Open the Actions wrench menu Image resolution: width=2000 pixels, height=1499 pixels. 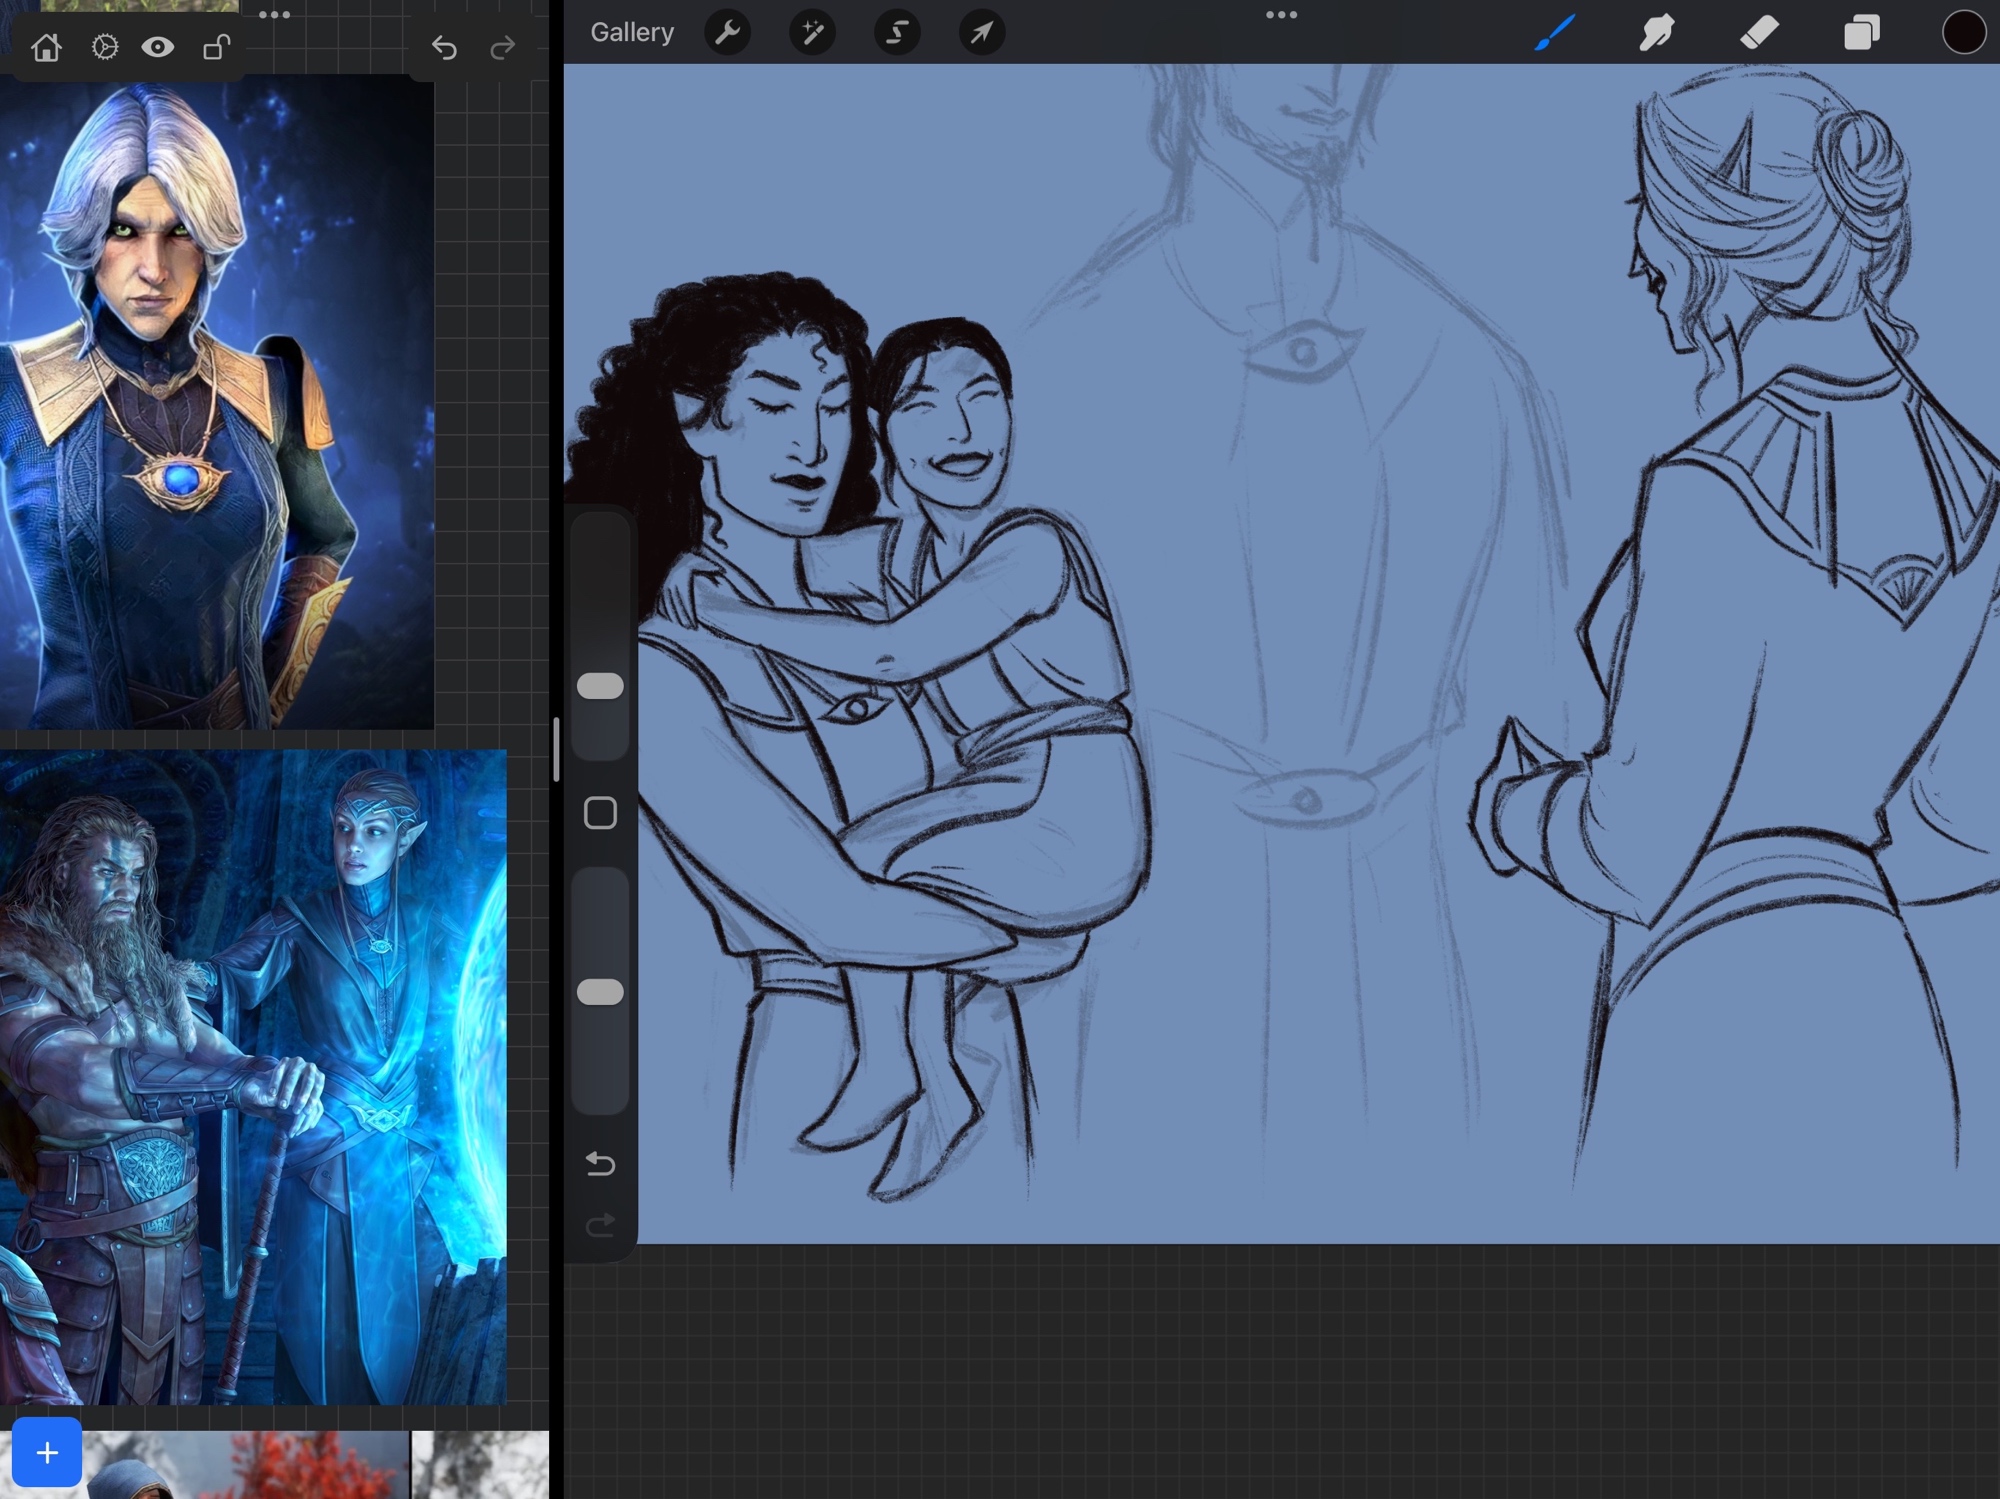[727, 33]
